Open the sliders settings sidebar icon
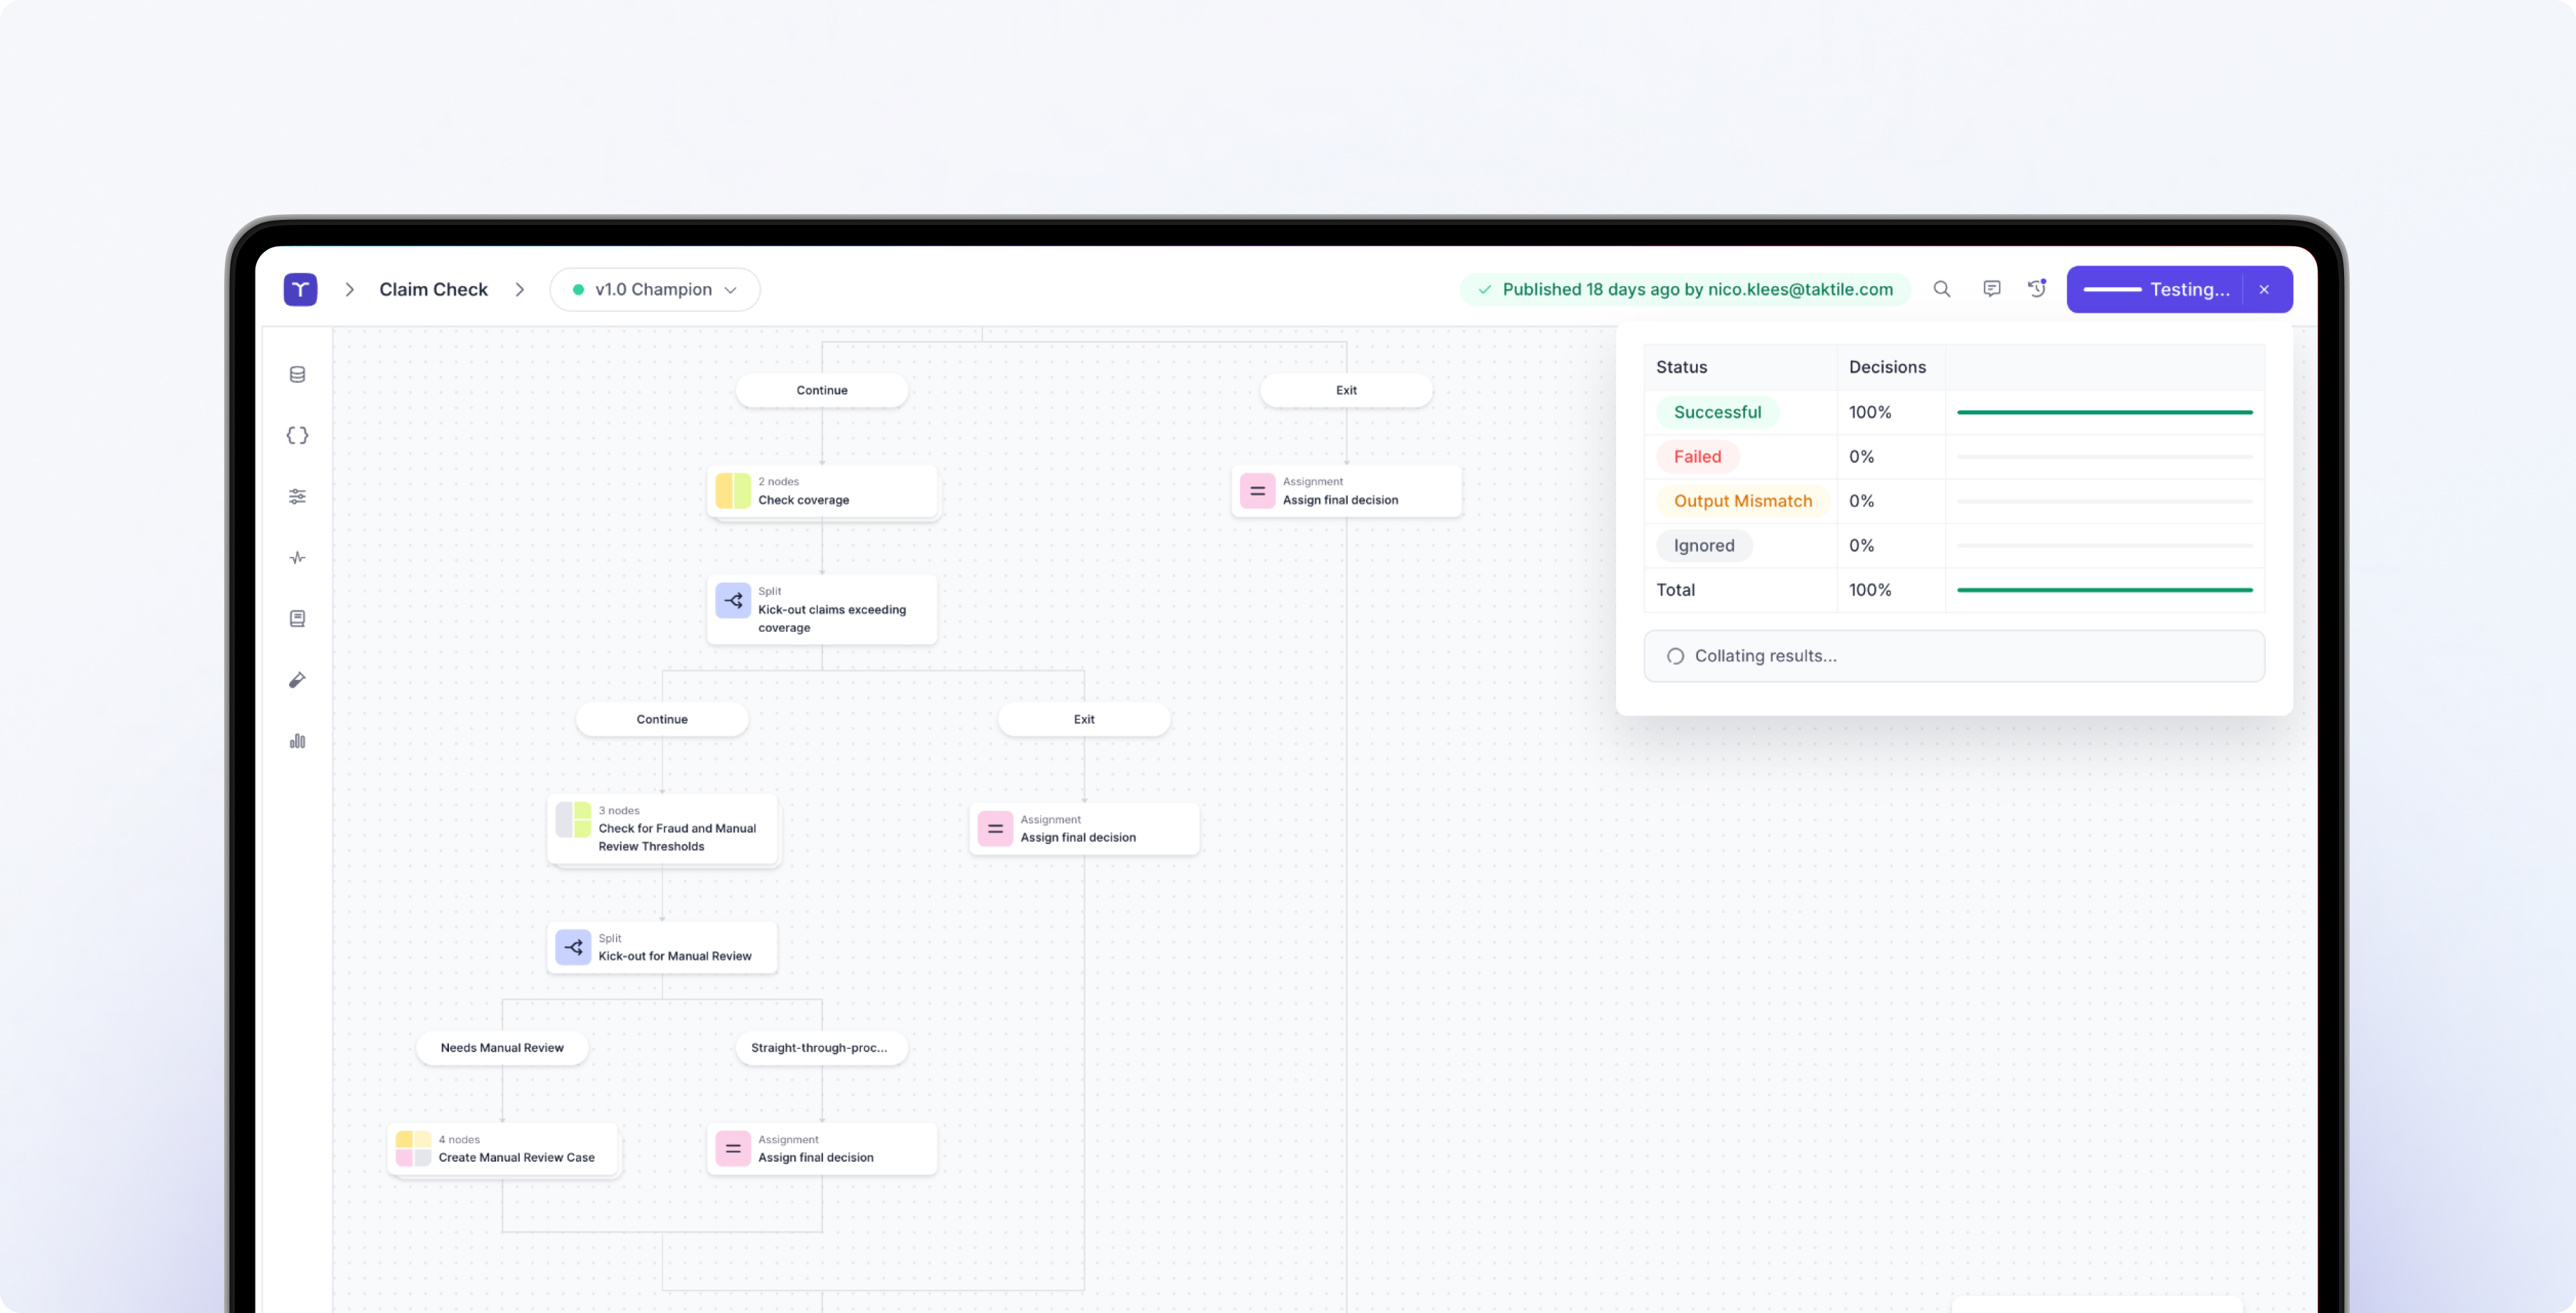 [297, 497]
